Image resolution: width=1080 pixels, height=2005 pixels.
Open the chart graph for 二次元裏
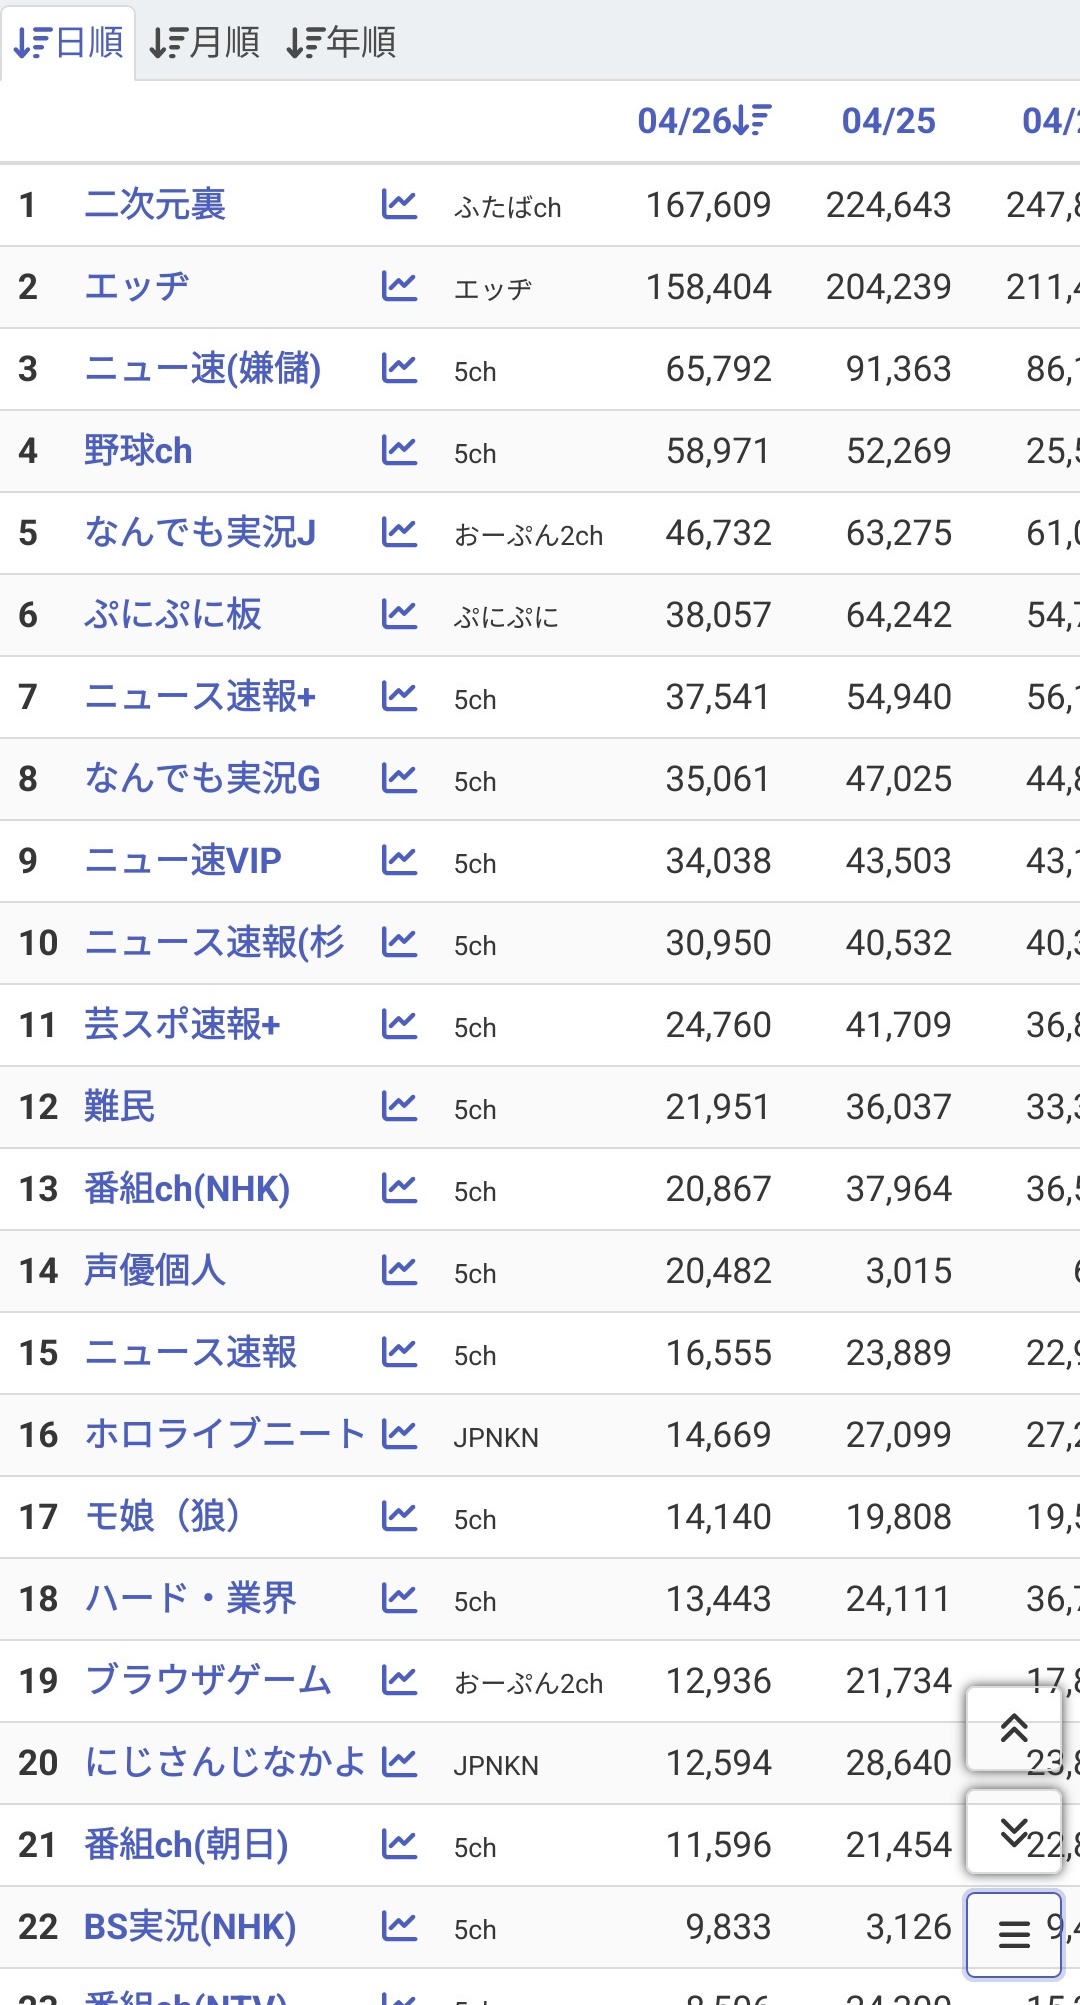pos(399,205)
